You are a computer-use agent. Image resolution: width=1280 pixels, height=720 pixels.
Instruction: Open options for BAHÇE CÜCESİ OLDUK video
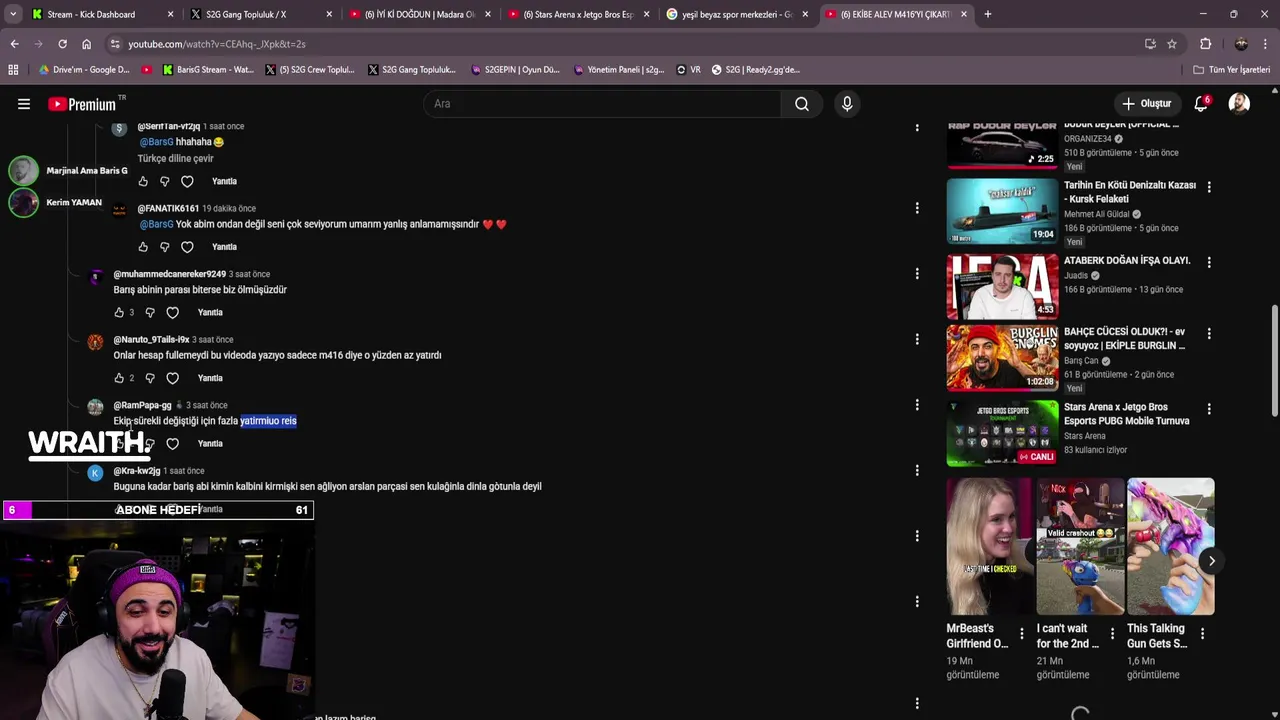click(1209, 333)
